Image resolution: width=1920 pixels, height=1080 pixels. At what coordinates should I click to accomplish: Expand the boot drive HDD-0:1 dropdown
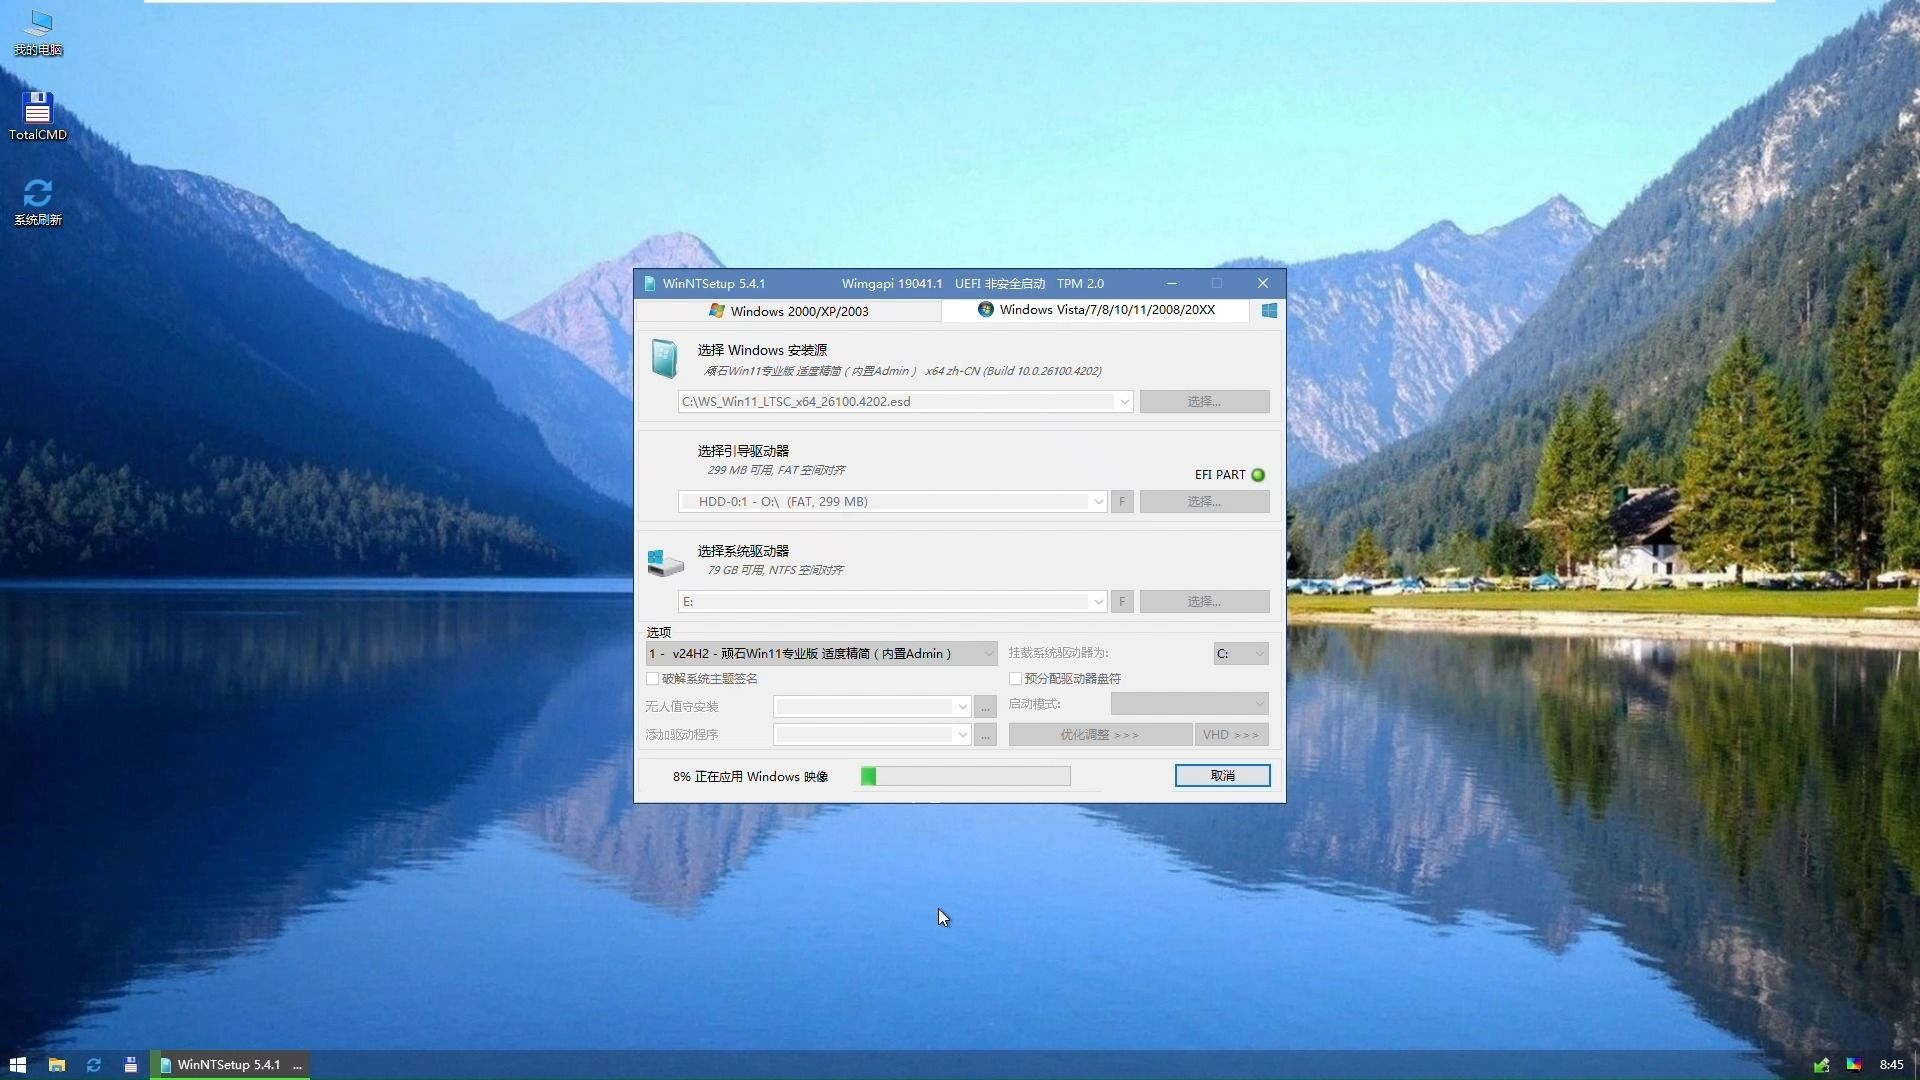coord(1098,502)
